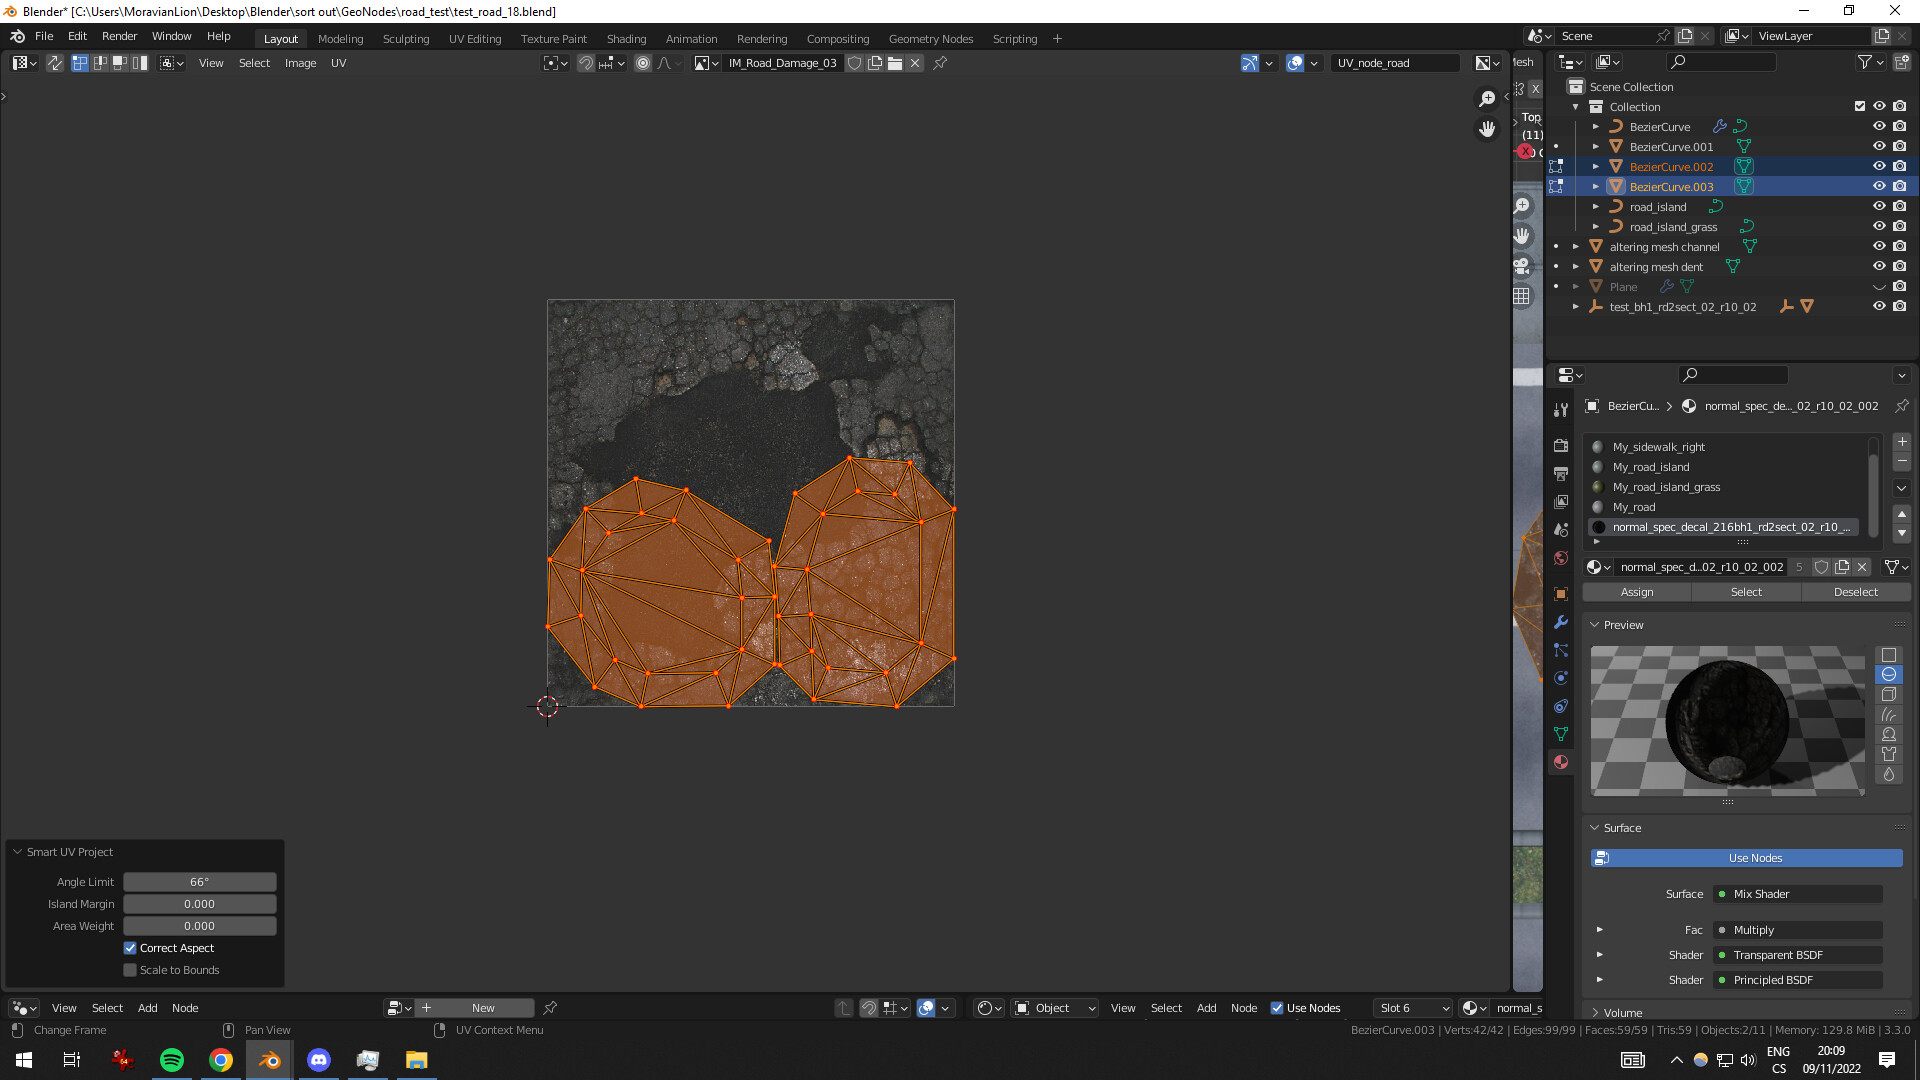The width and height of the screenshot is (1920, 1080).
Task: Open the Material Properties tab
Action: pyautogui.click(x=1561, y=761)
